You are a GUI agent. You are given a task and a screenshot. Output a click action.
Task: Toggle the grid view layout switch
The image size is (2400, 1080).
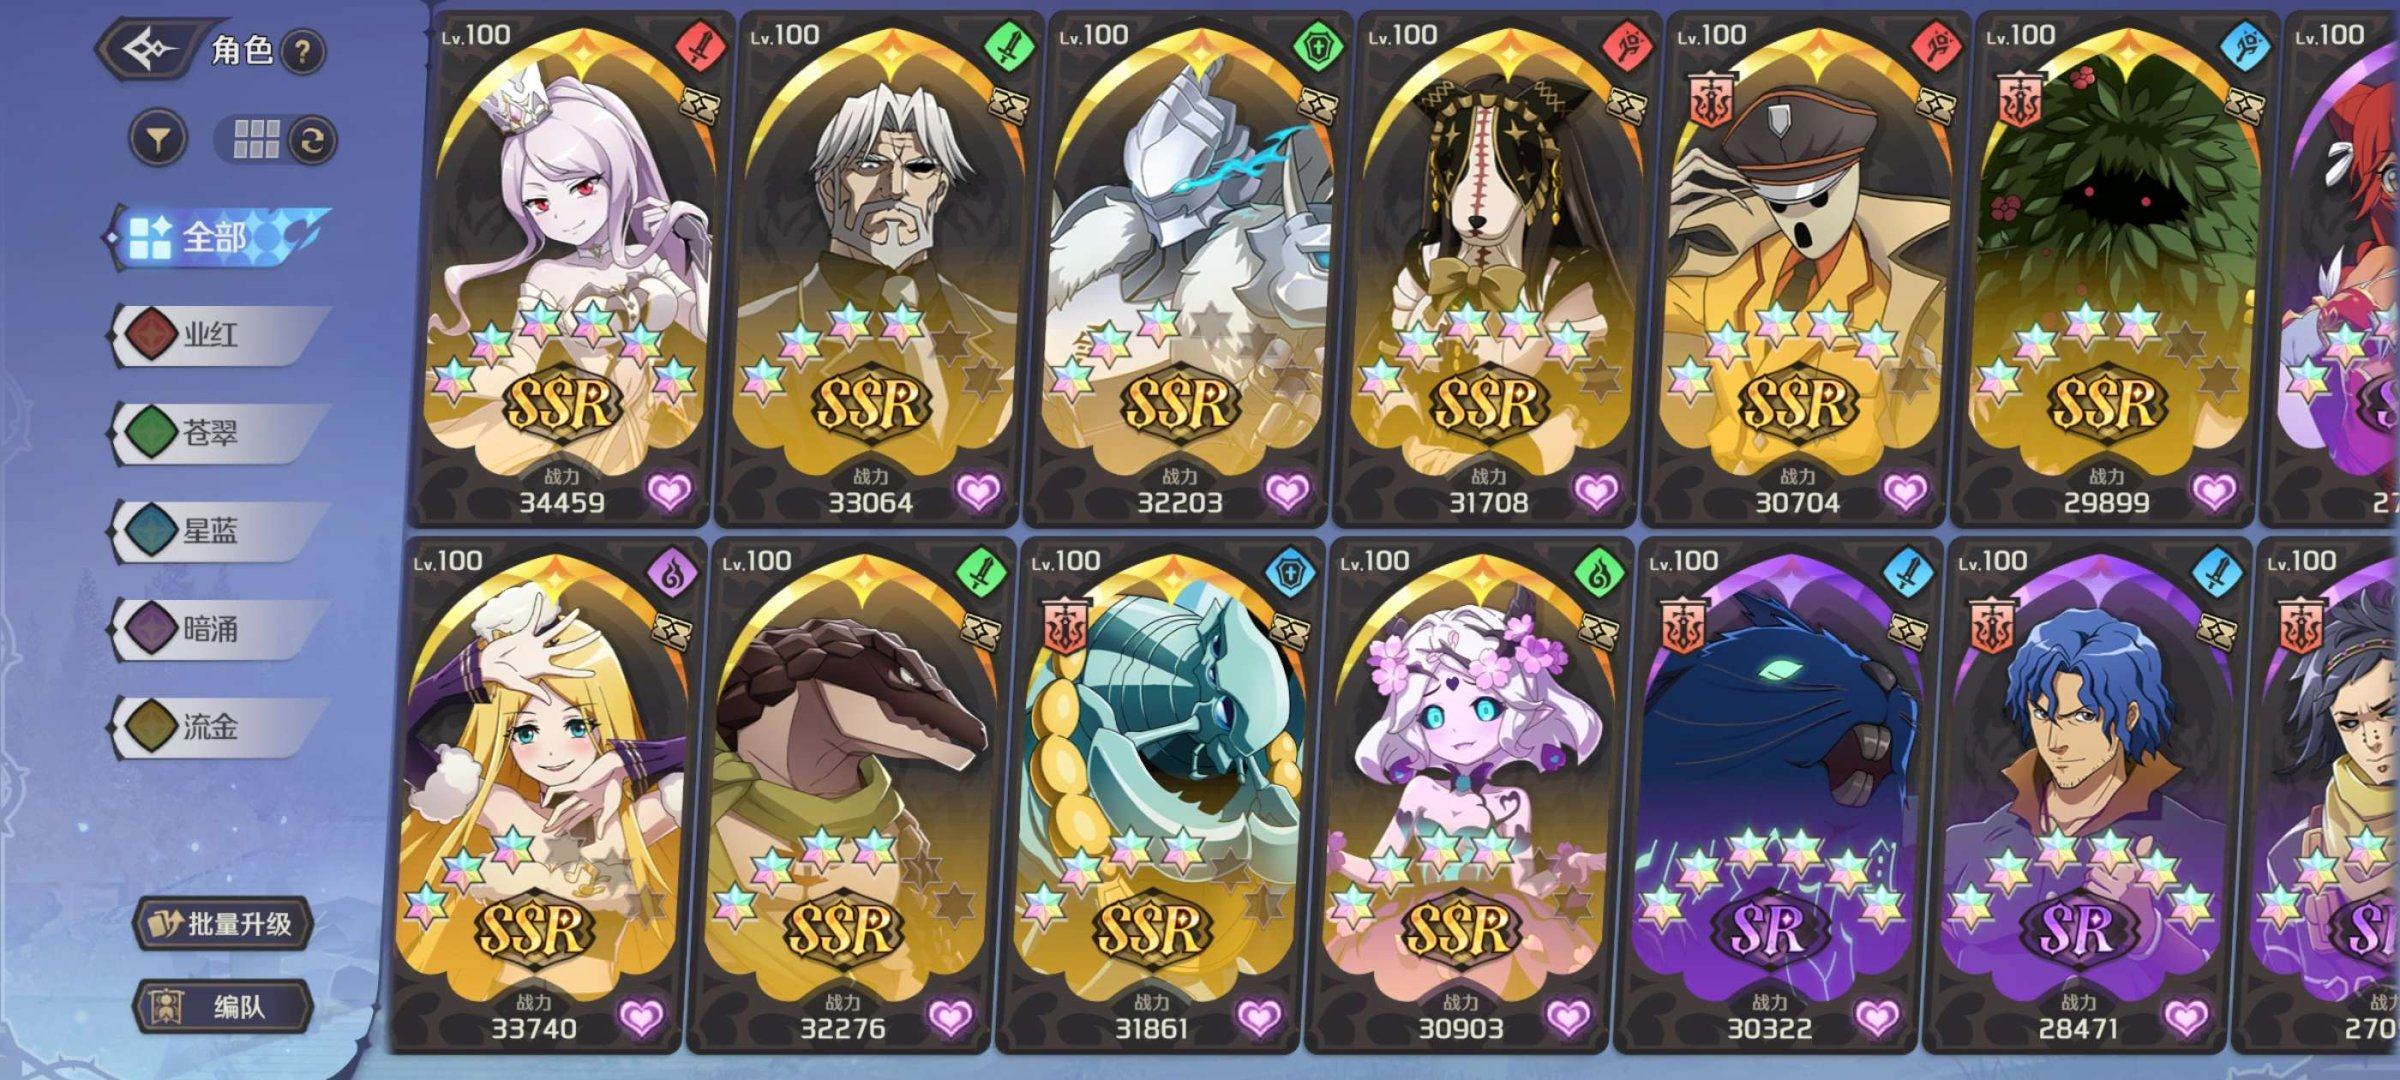pos(276,140)
